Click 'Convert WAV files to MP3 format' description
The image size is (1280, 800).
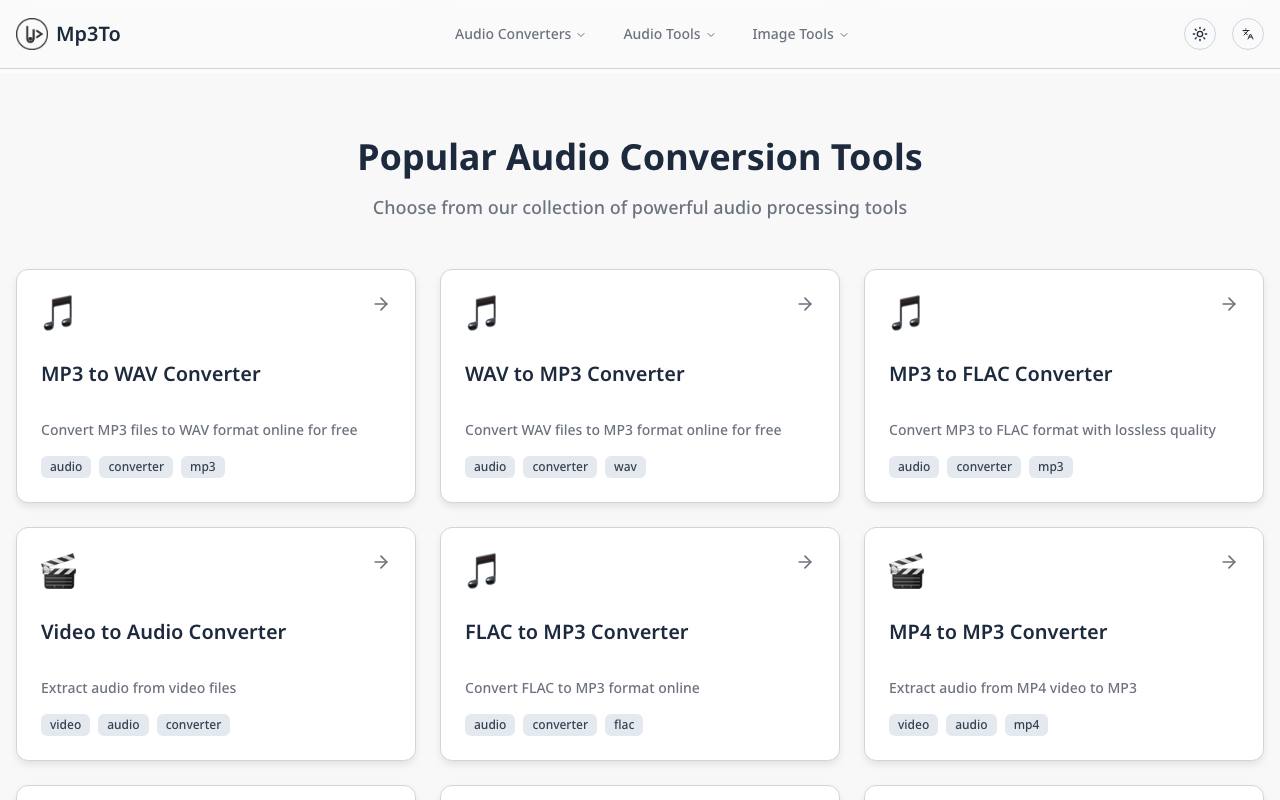pyautogui.click(x=623, y=430)
